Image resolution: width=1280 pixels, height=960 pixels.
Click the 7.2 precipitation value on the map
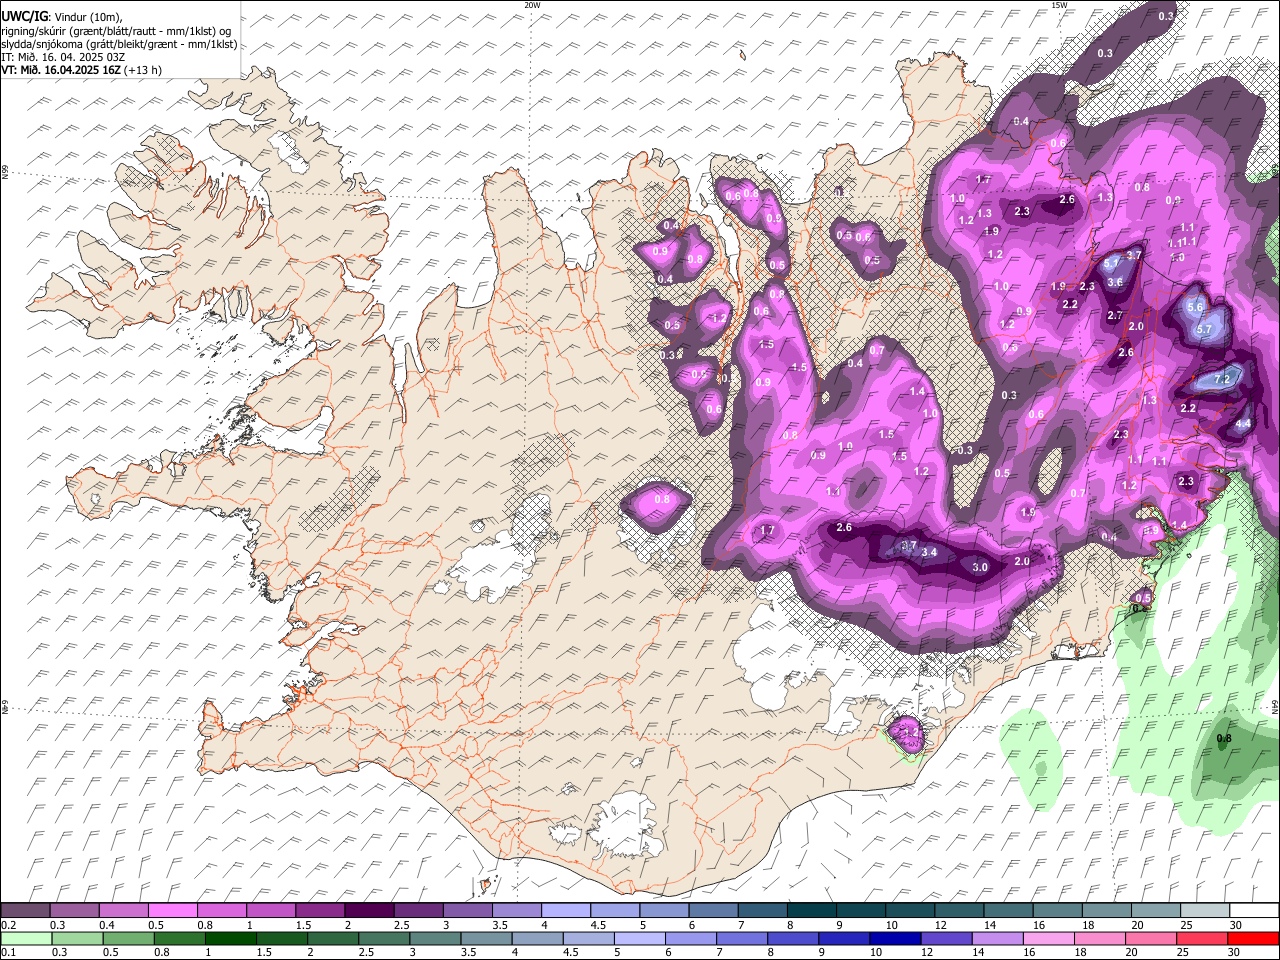tap(1222, 380)
